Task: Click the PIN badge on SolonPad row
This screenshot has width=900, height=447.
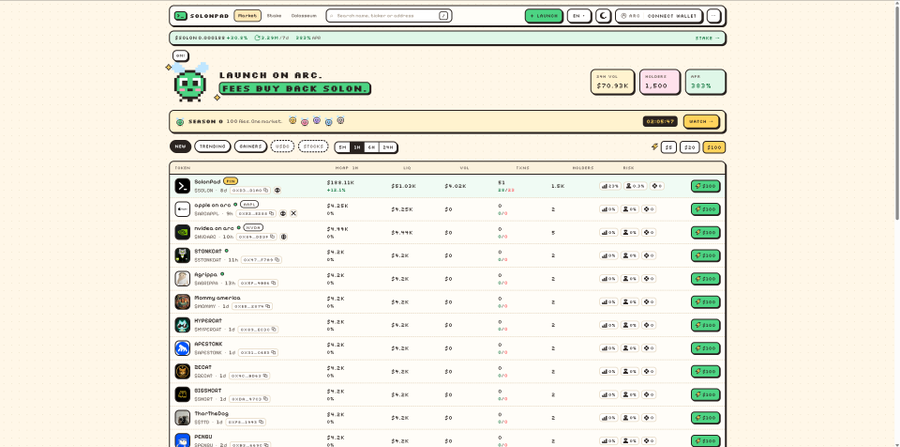Action: [x=231, y=181]
